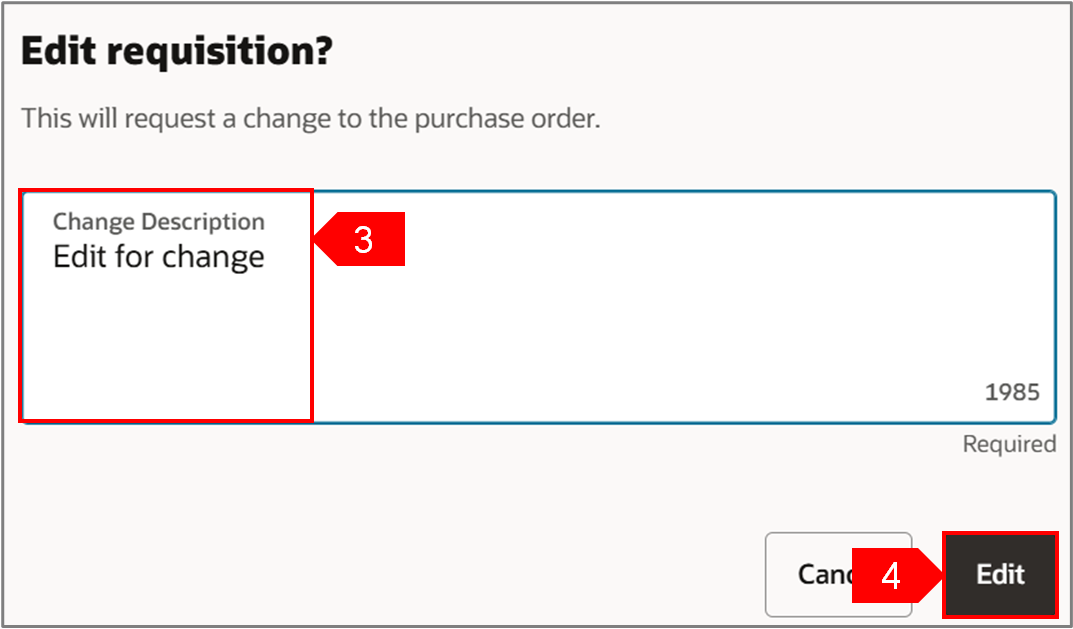This screenshot has width=1073, height=629.
Task: Place cursor in 'Edit for change' text
Action: click(x=158, y=257)
